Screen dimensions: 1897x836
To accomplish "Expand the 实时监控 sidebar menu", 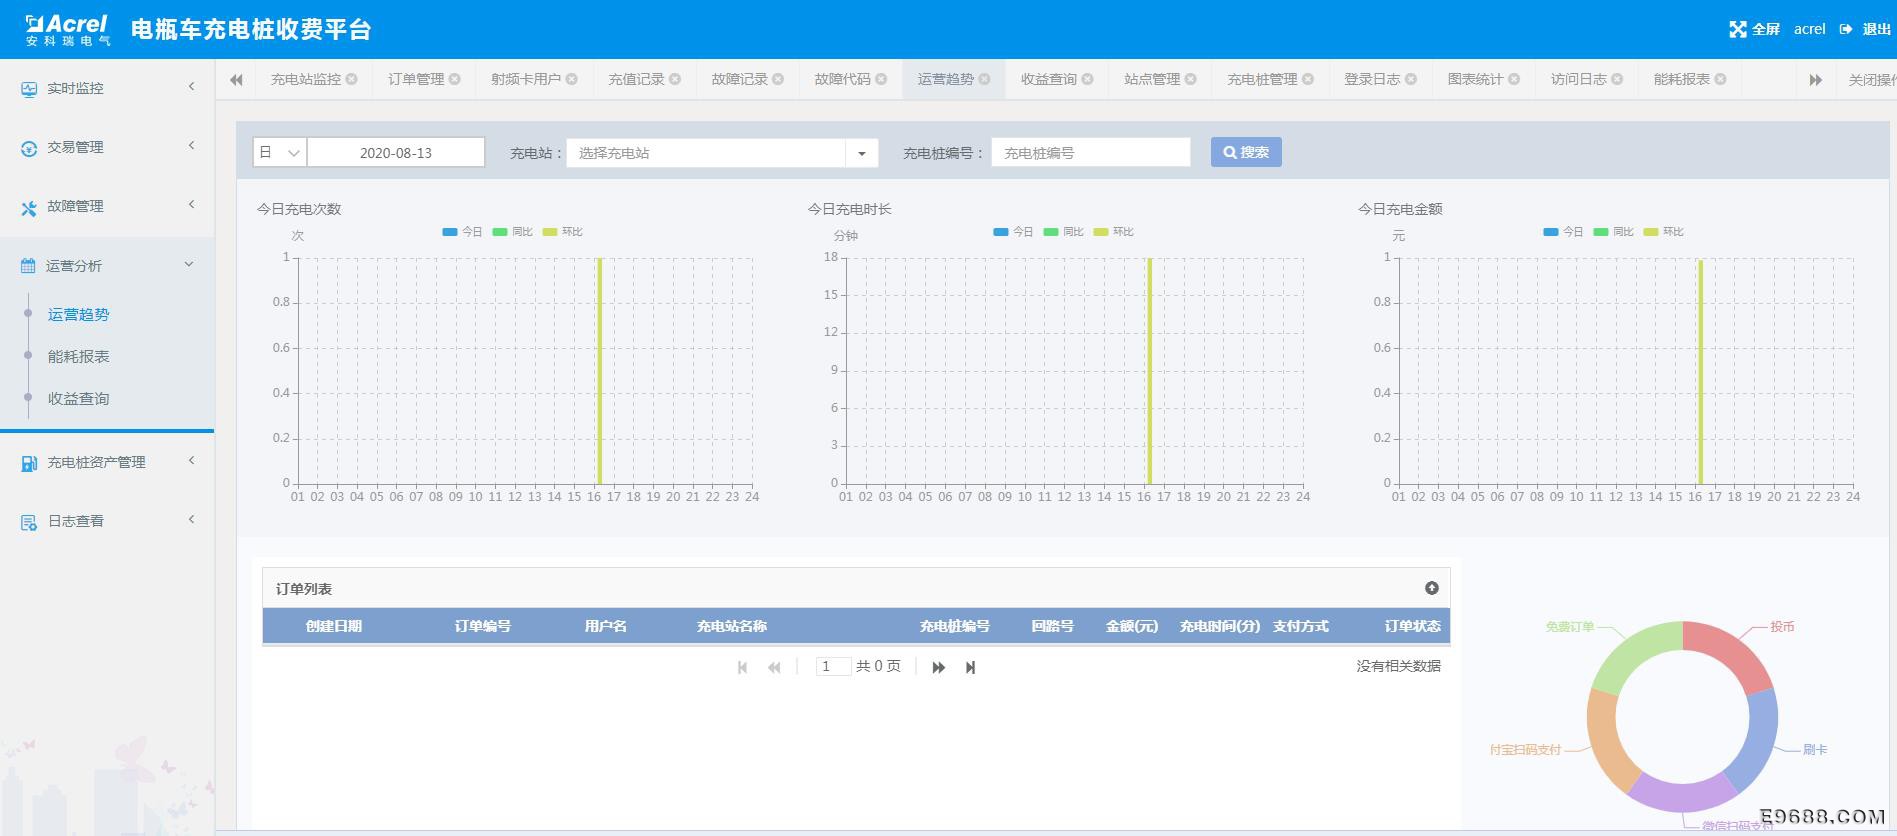I will coord(191,87).
